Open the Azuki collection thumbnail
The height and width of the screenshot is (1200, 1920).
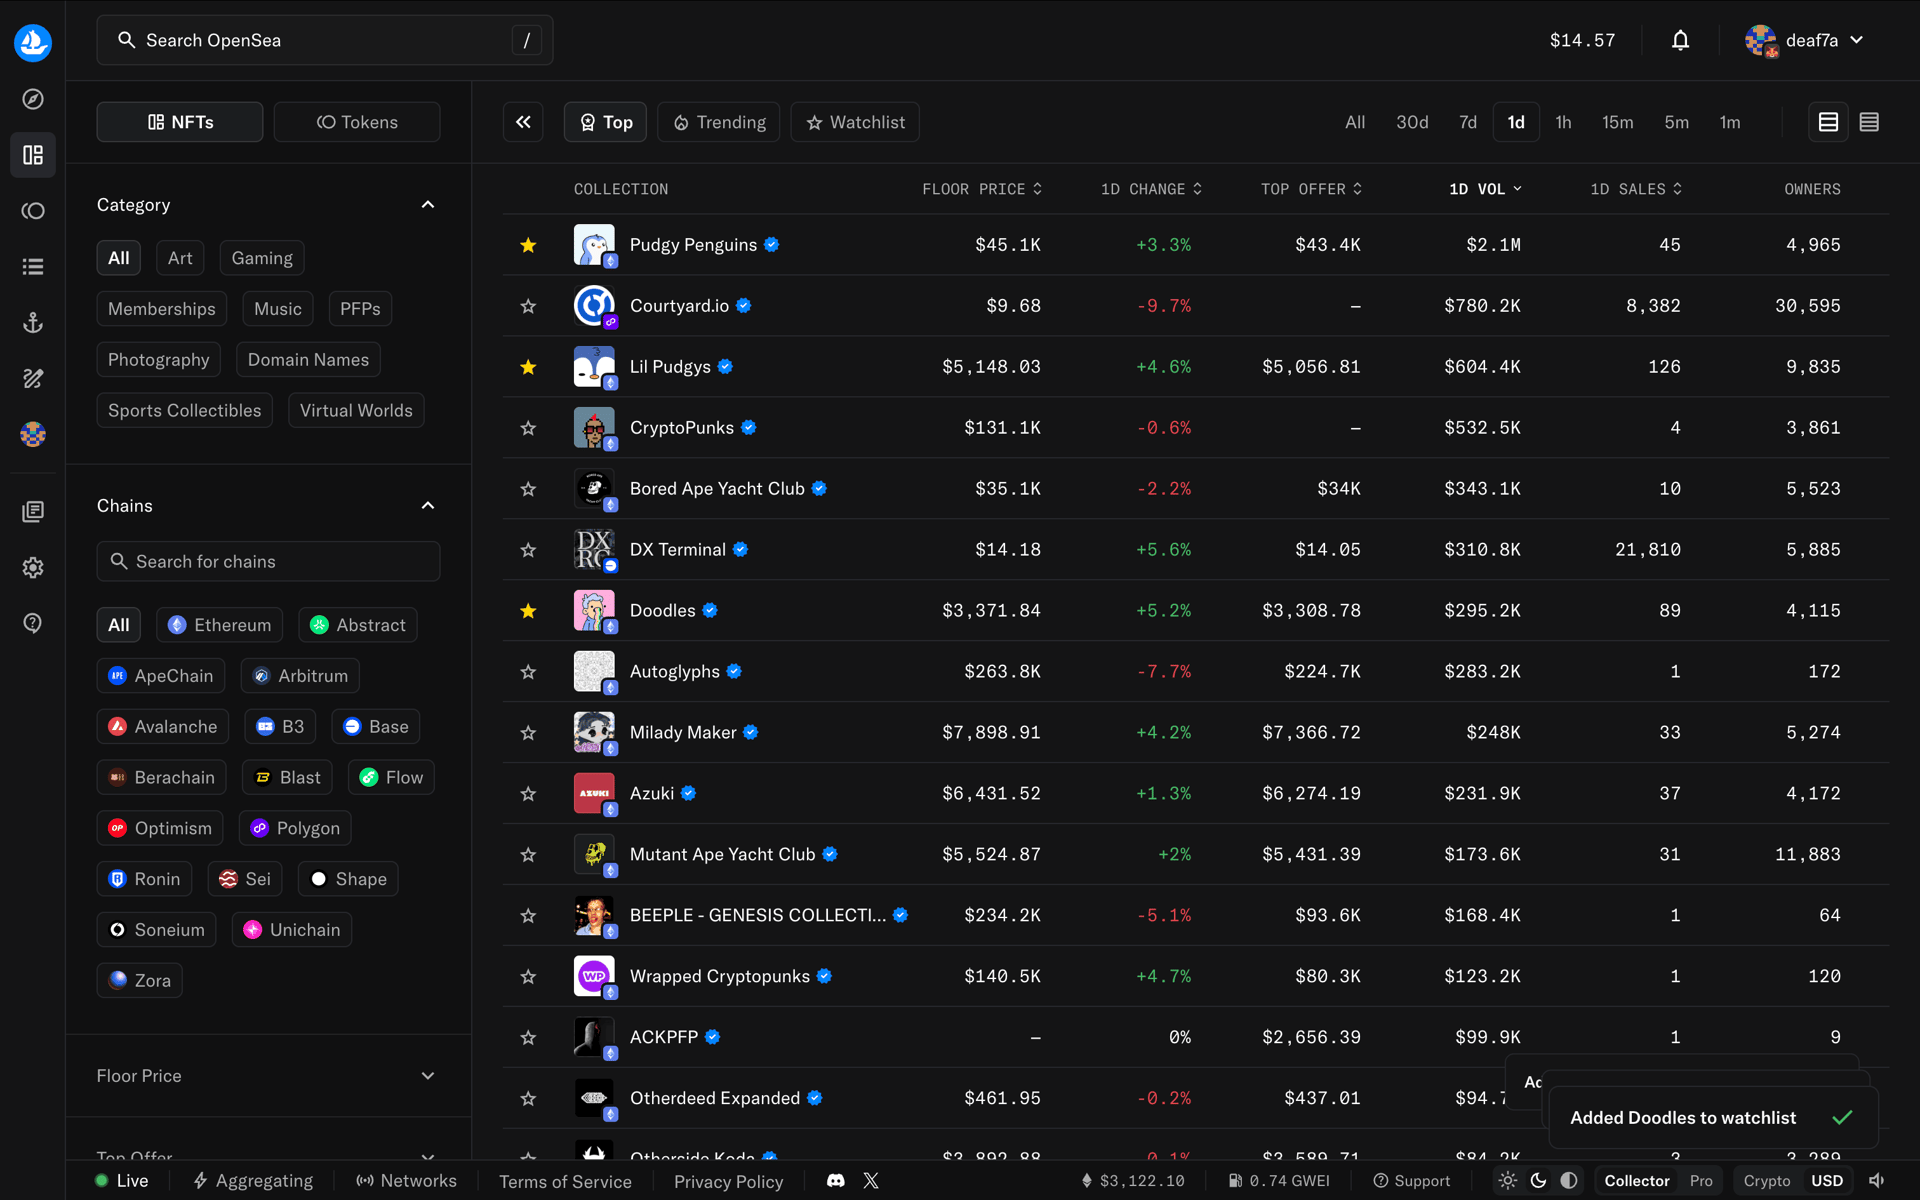594,794
